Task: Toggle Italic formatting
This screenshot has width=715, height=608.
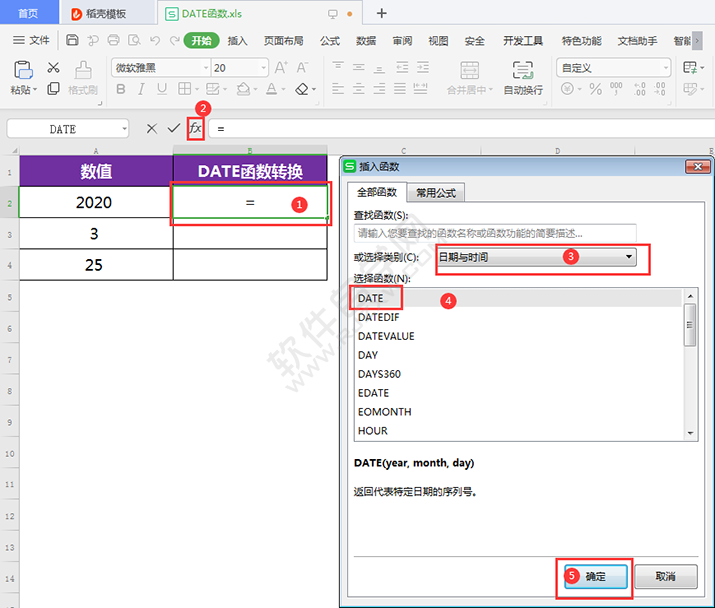Action: [141, 89]
